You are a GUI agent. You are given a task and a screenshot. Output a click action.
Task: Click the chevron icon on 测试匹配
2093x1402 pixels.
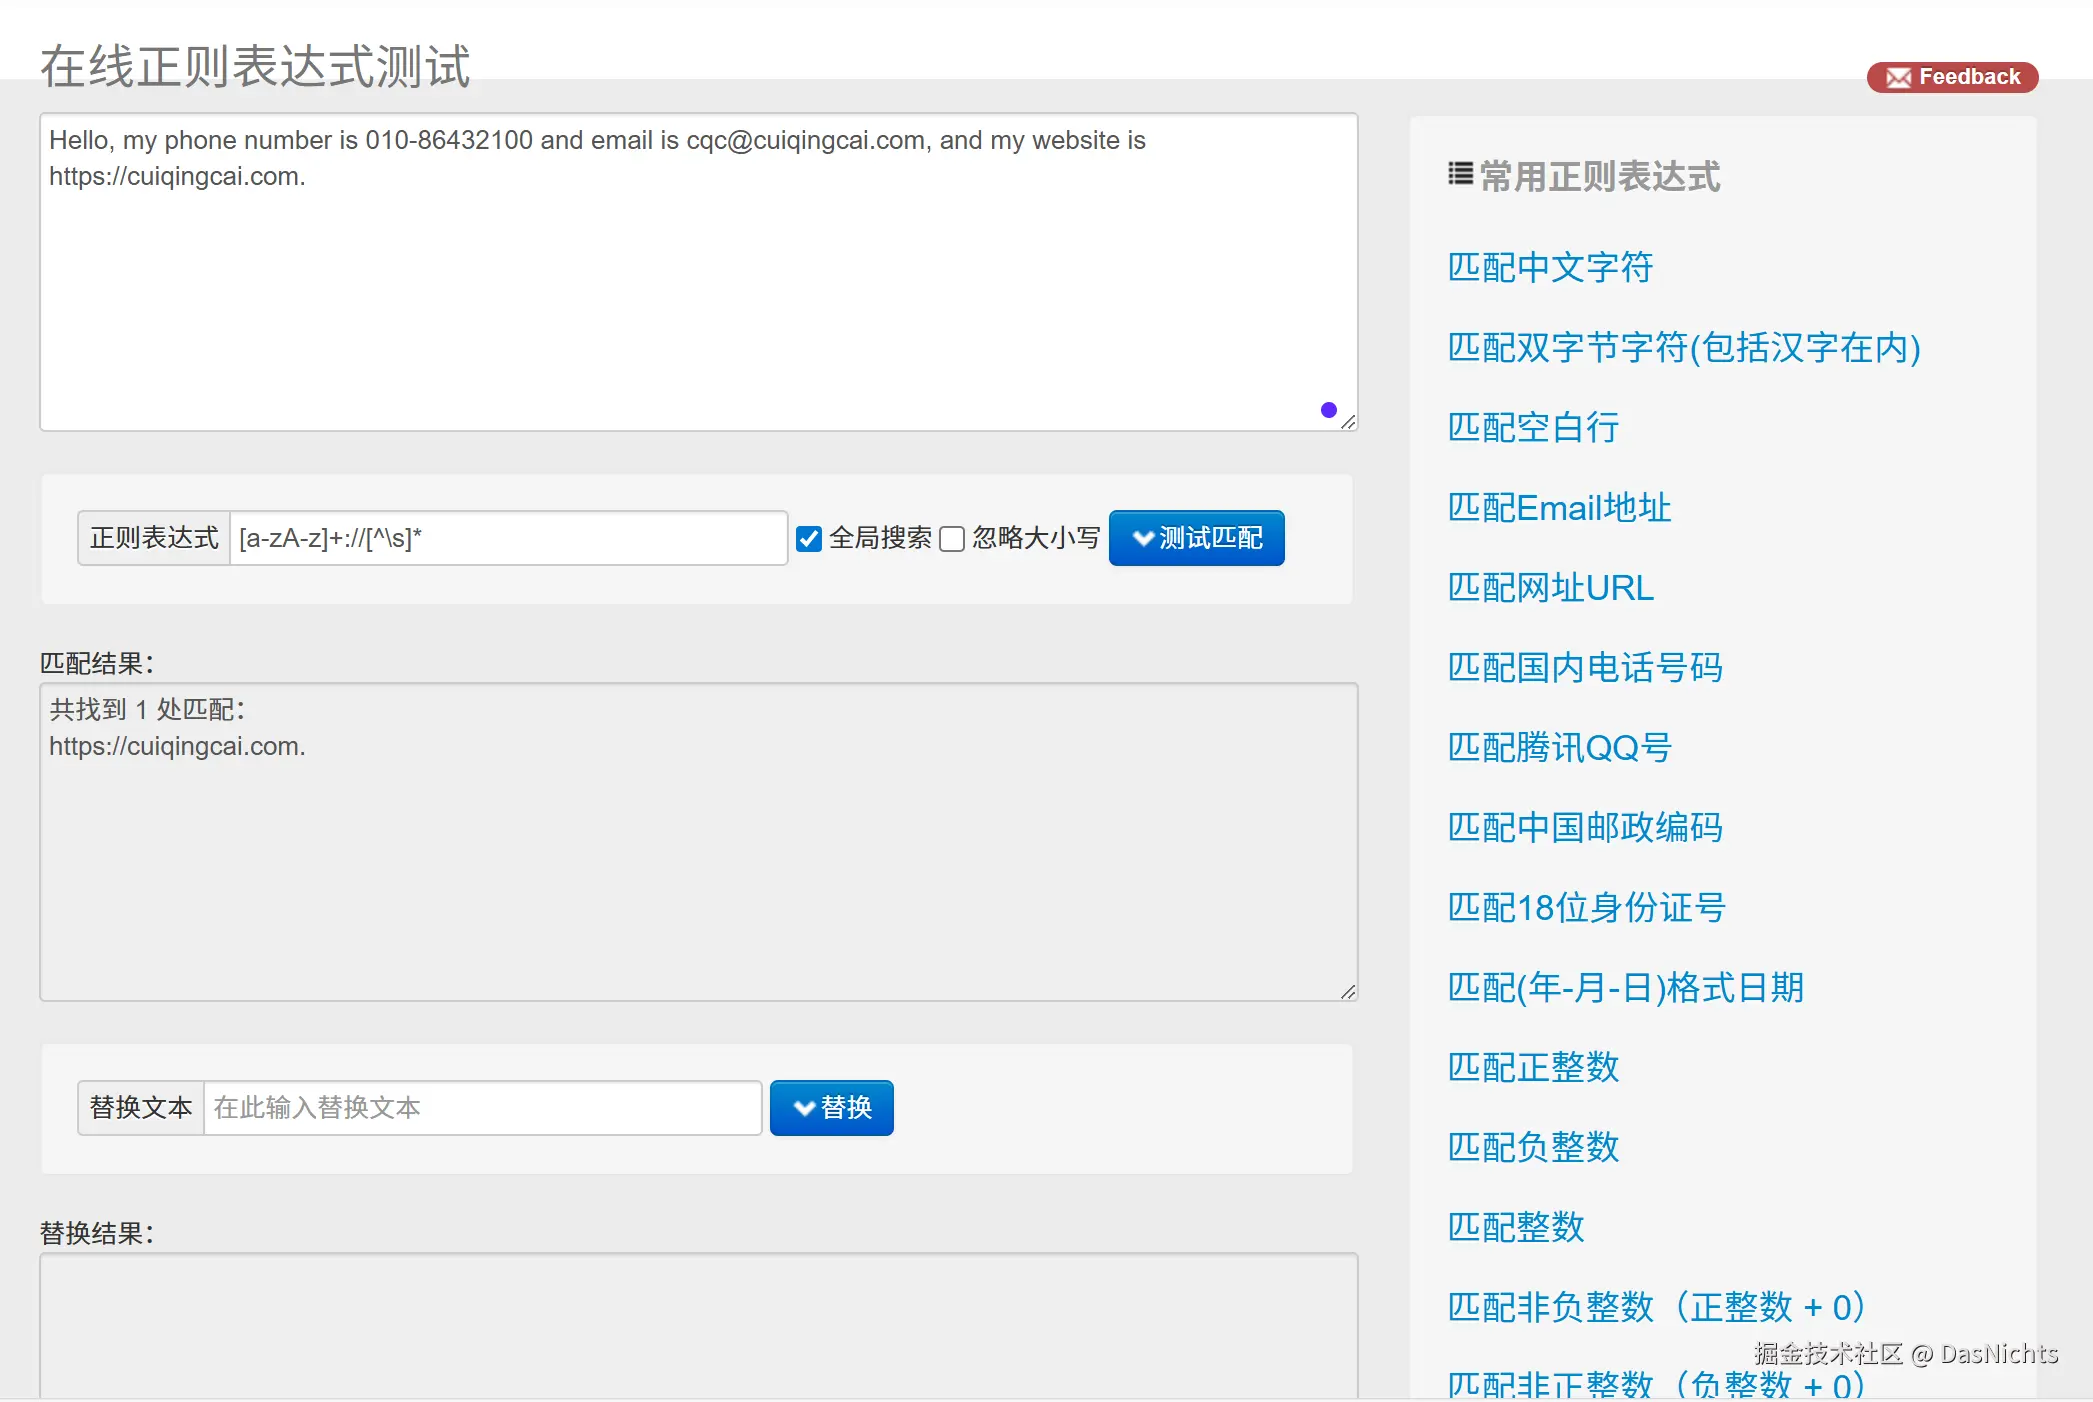point(1142,538)
